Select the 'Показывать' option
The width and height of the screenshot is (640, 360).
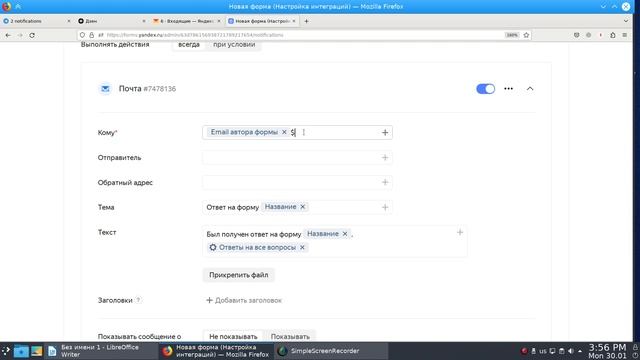[x=290, y=337]
